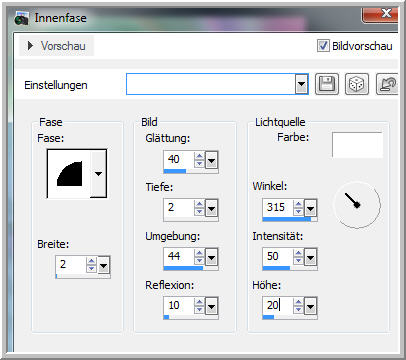
Task: Open the Breite slider dropdown arrow
Action: tap(104, 266)
